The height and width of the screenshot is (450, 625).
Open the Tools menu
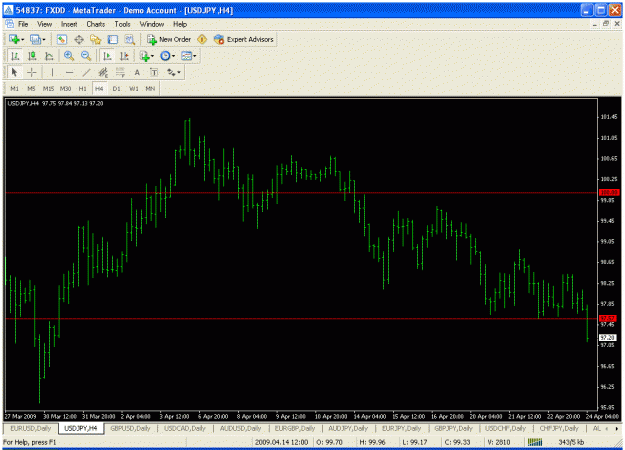click(122, 24)
